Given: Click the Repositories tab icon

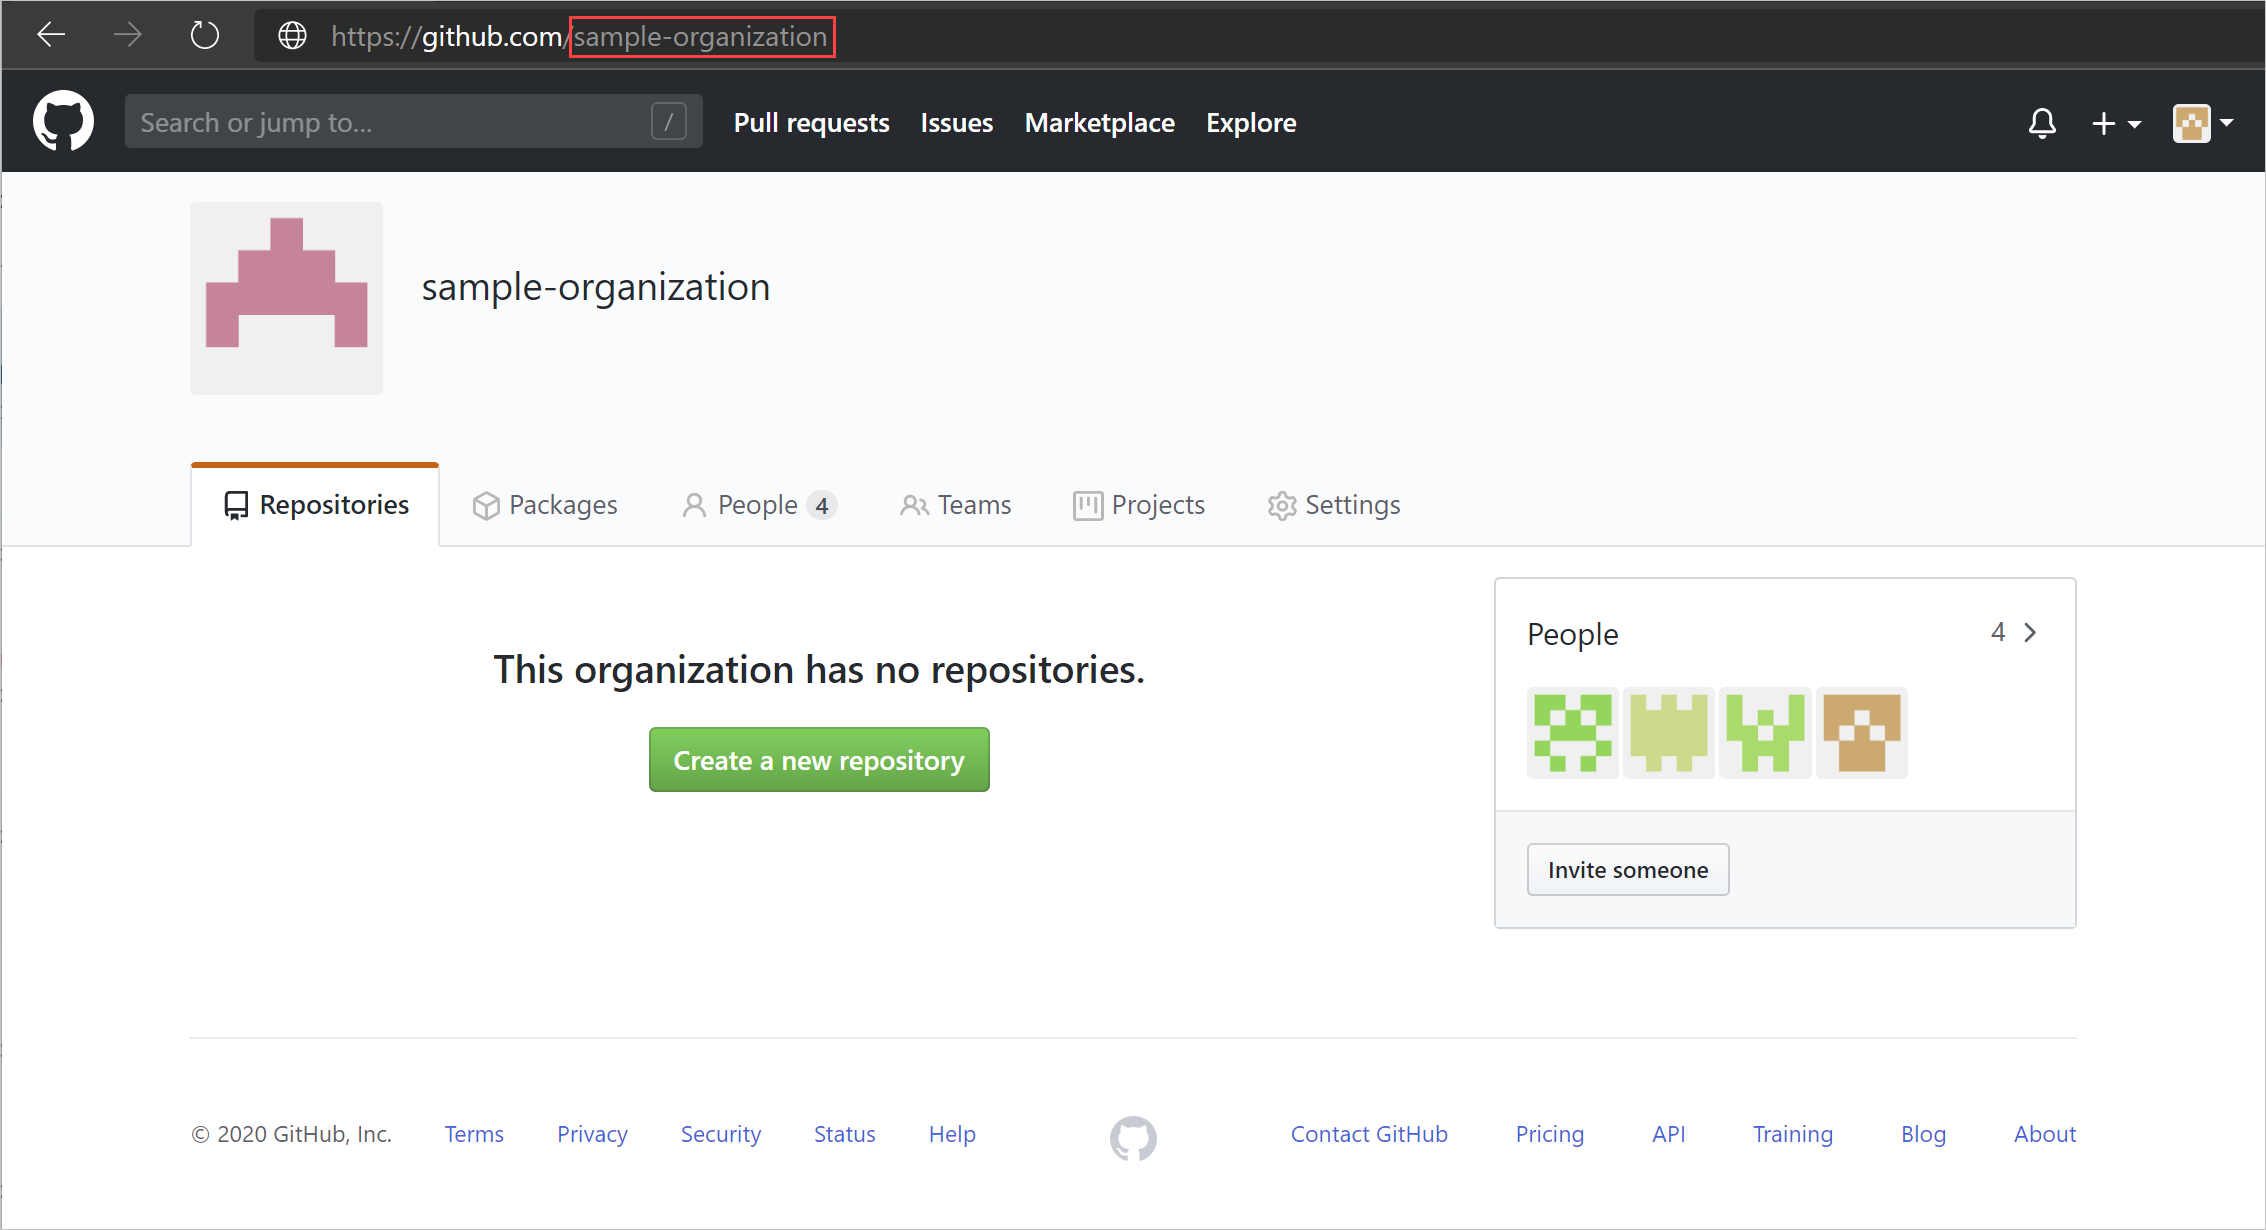Looking at the screenshot, I should 233,504.
